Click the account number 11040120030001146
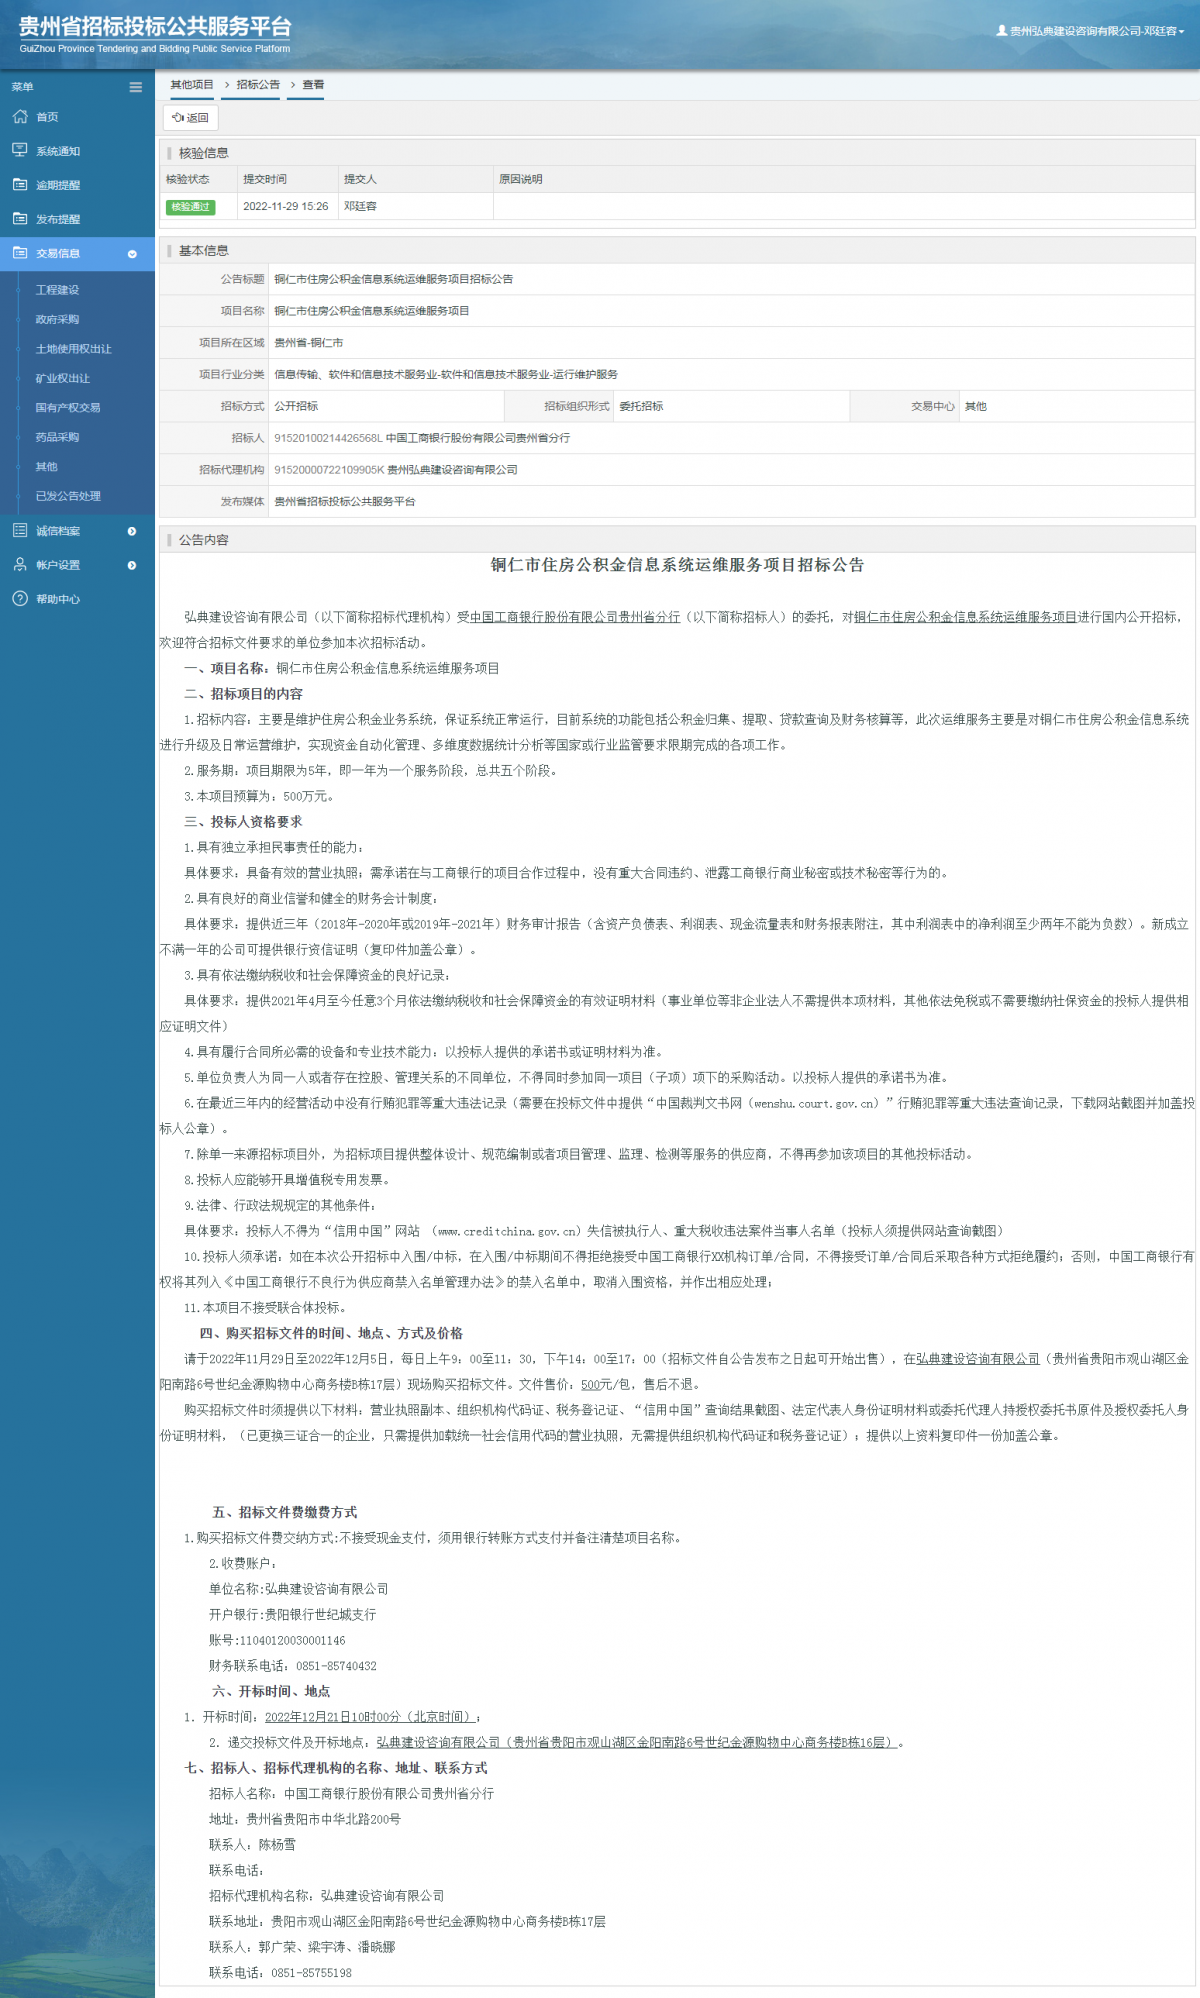Screen dimensions: 1200x1998 pos(292,1640)
